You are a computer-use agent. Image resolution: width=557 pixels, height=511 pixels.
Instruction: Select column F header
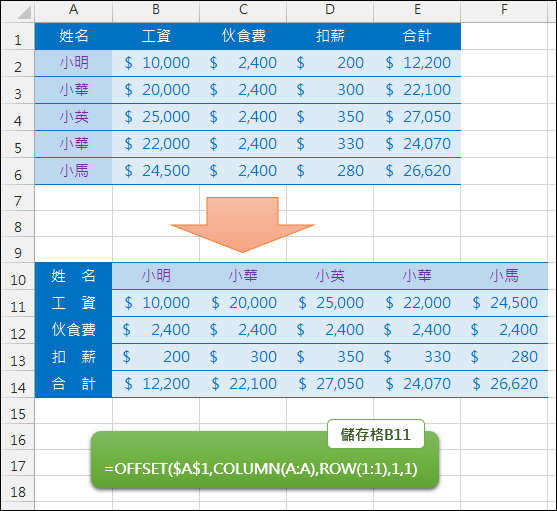tap(504, 10)
